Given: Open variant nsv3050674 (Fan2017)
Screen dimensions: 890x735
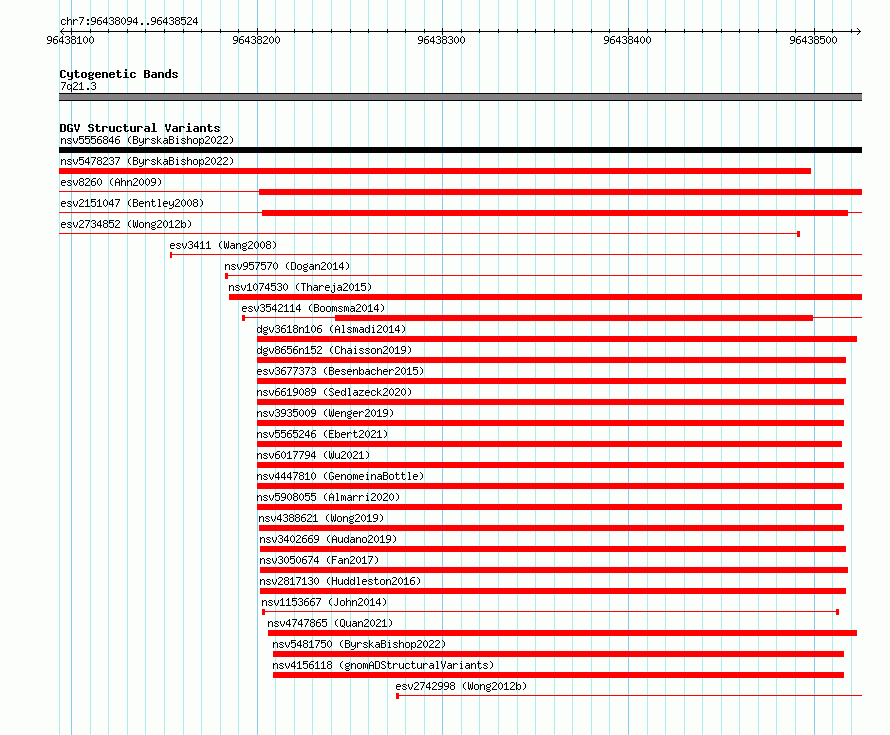Looking at the screenshot, I should point(319,560).
